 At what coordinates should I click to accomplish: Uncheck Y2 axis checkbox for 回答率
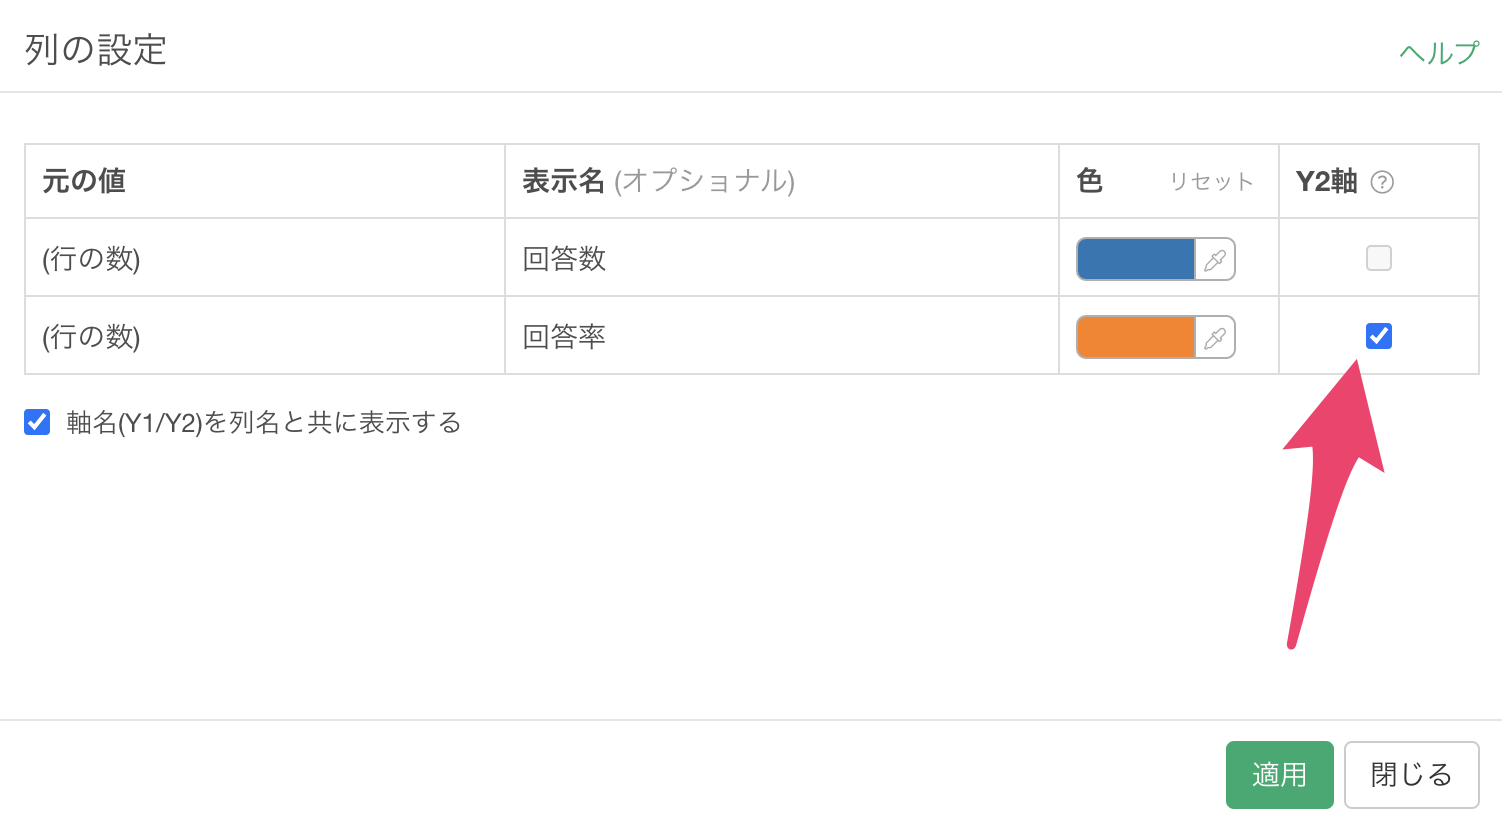1379,336
